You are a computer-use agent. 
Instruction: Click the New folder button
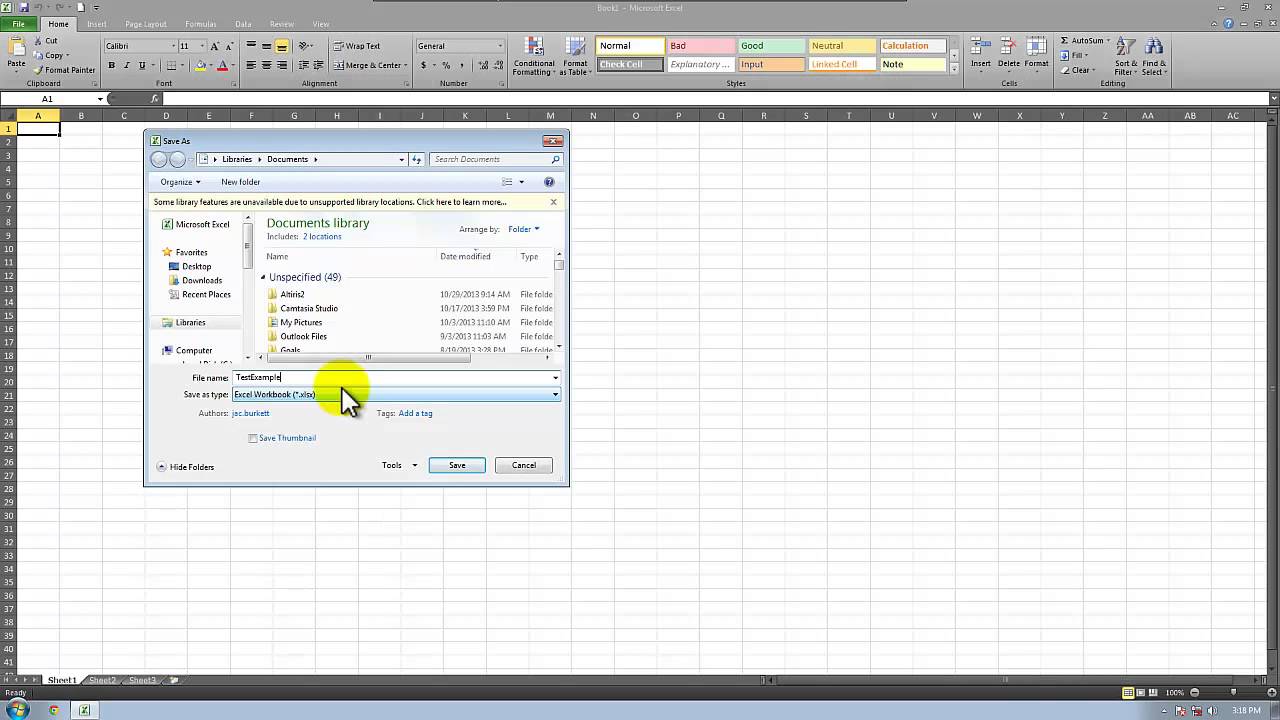[x=240, y=182]
